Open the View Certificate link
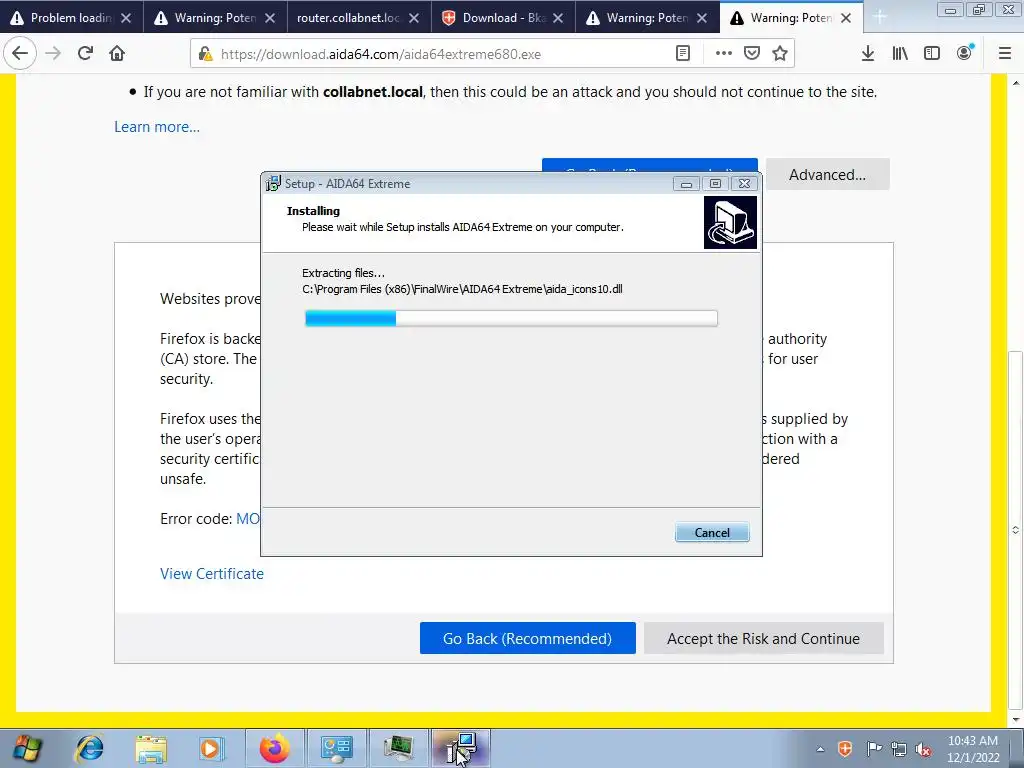This screenshot has height=768, width=1024. 212,573
